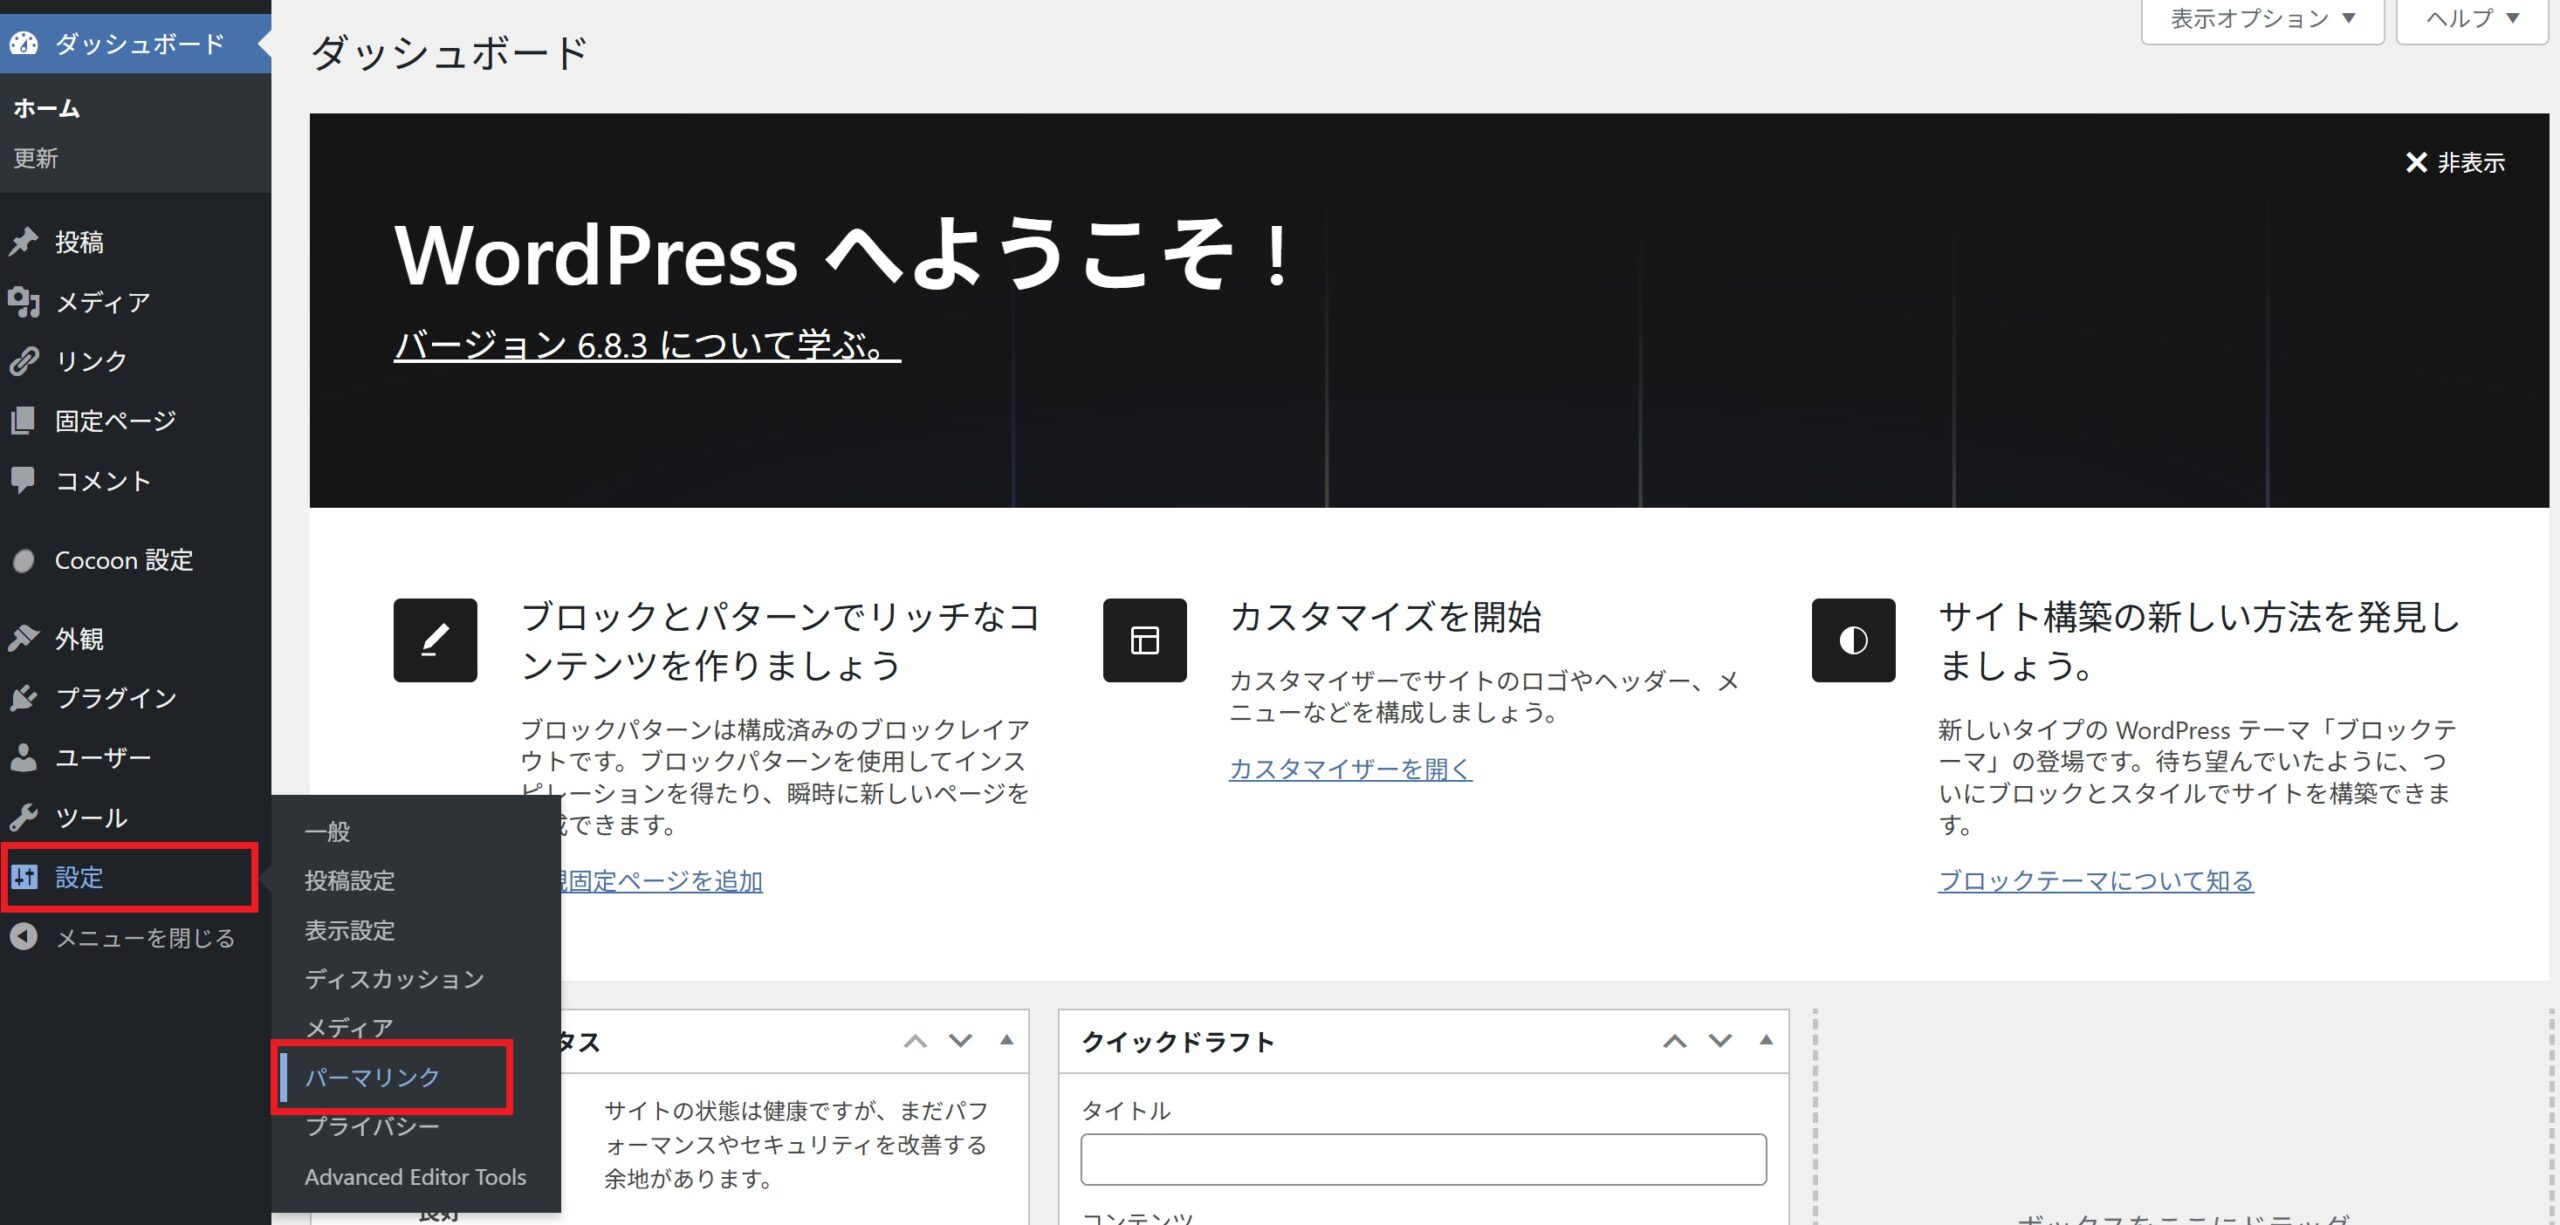
Task: Move Quick Draft panel down with chevron
Action: click(x=1720, y=1041)
